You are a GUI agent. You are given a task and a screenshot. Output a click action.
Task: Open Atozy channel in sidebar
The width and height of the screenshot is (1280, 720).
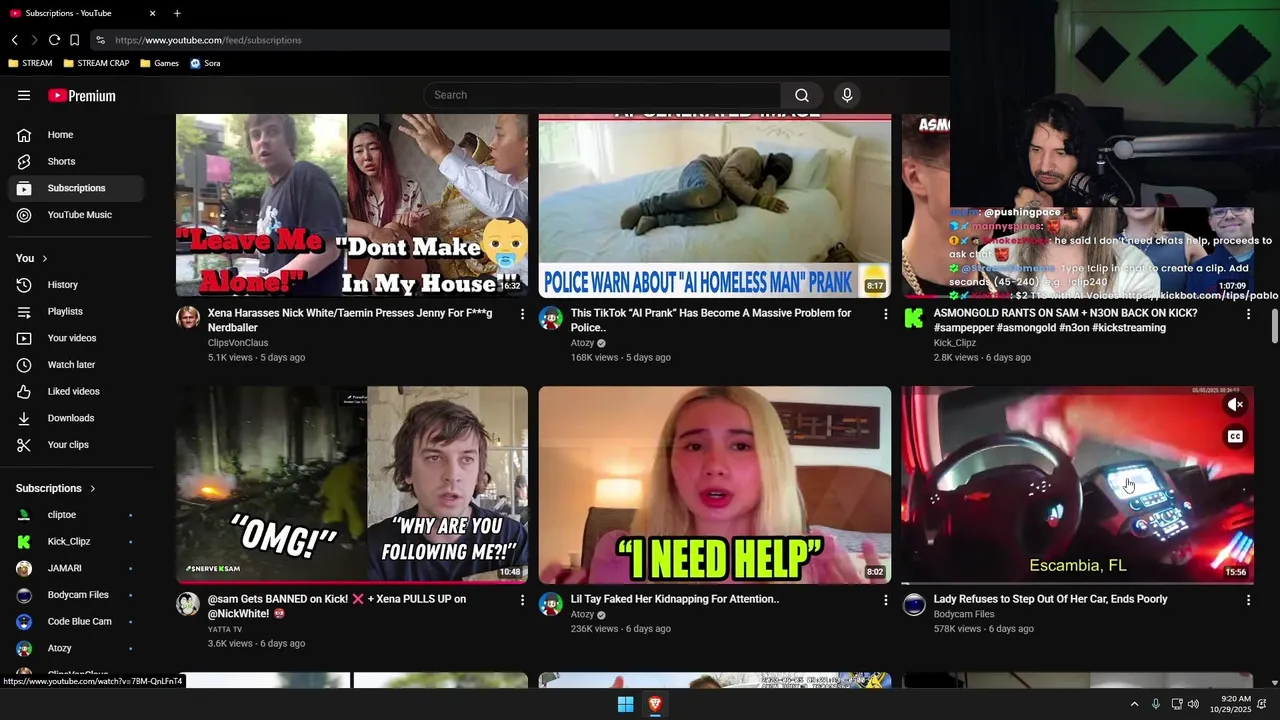click(x=76, y=648)
